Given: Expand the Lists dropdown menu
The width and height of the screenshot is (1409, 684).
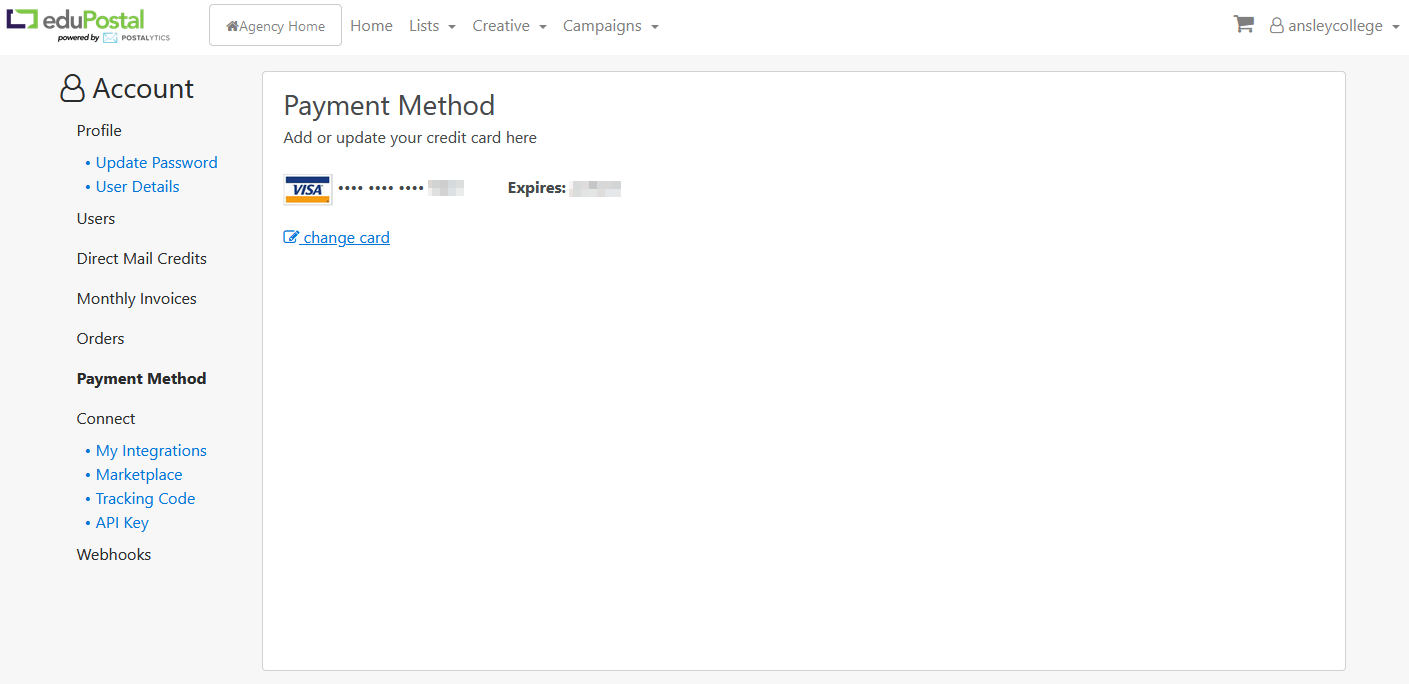Looking at the screenshot, I should coord(432,26).
